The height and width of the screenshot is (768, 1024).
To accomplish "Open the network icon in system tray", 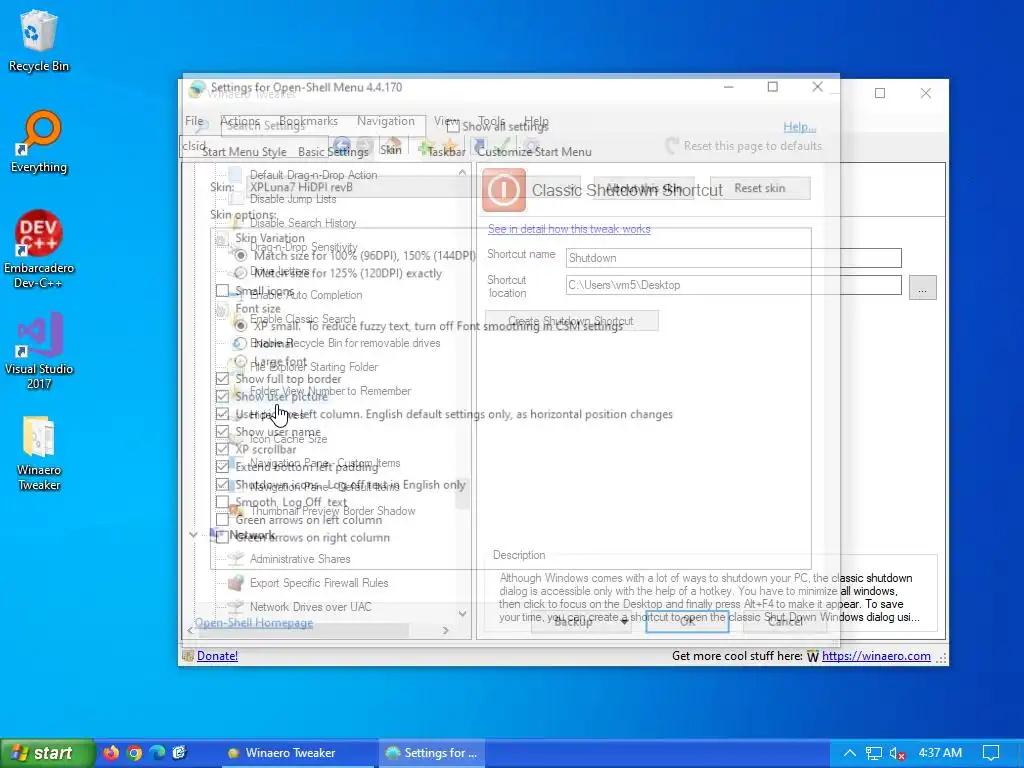I will (874, 754).
